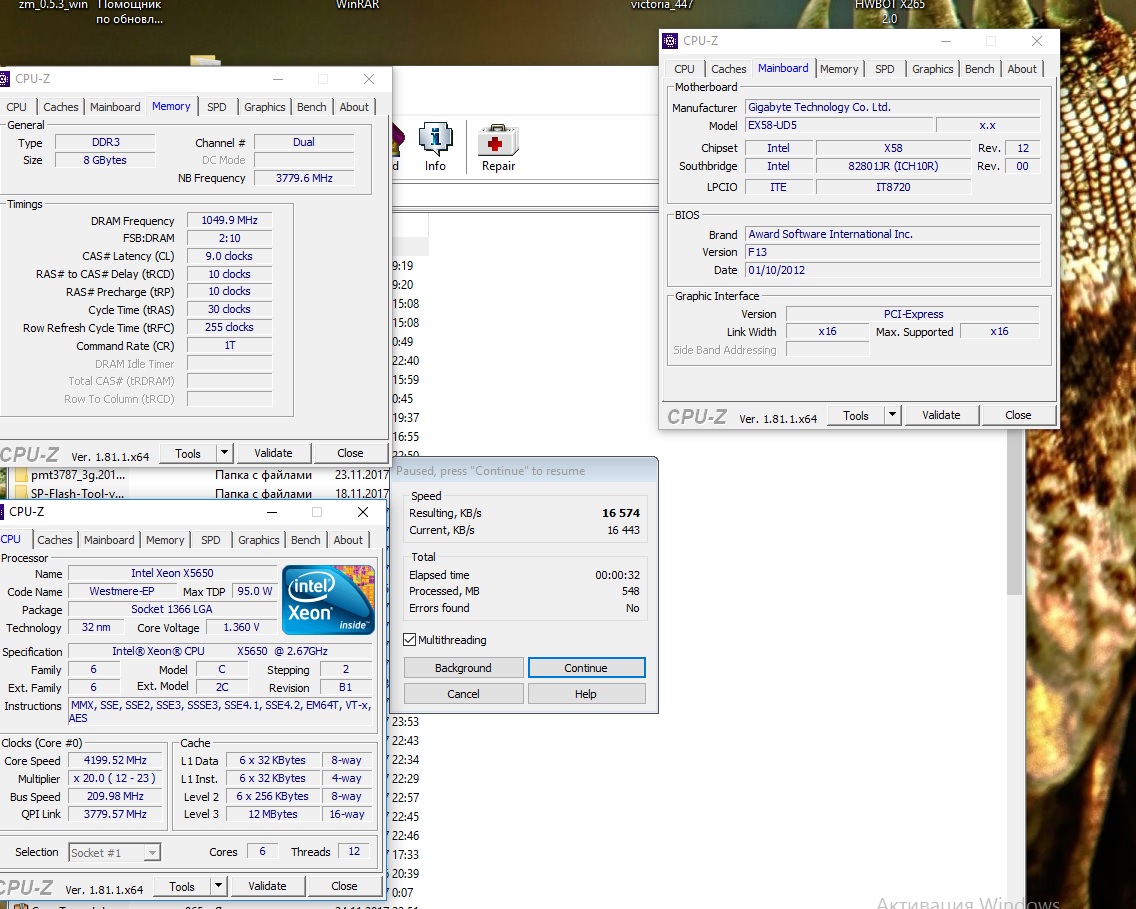Click the Row Refresh 255 clocks value
The height and width of the screenshot is (909, 1136).
229,327
